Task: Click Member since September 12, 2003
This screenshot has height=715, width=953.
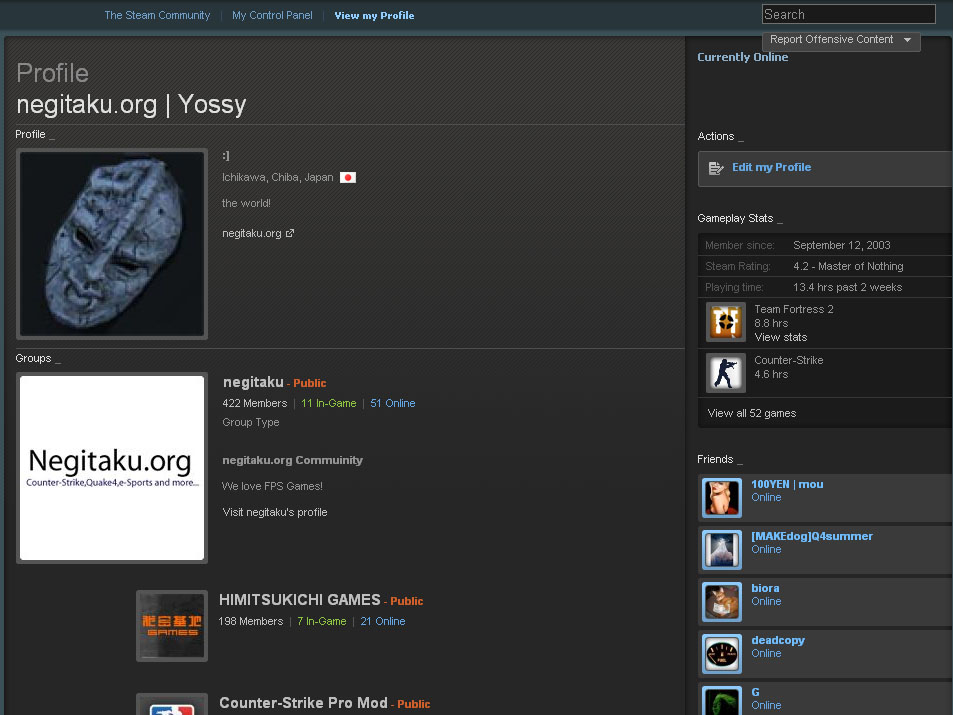Action: (x=842, y=245)
